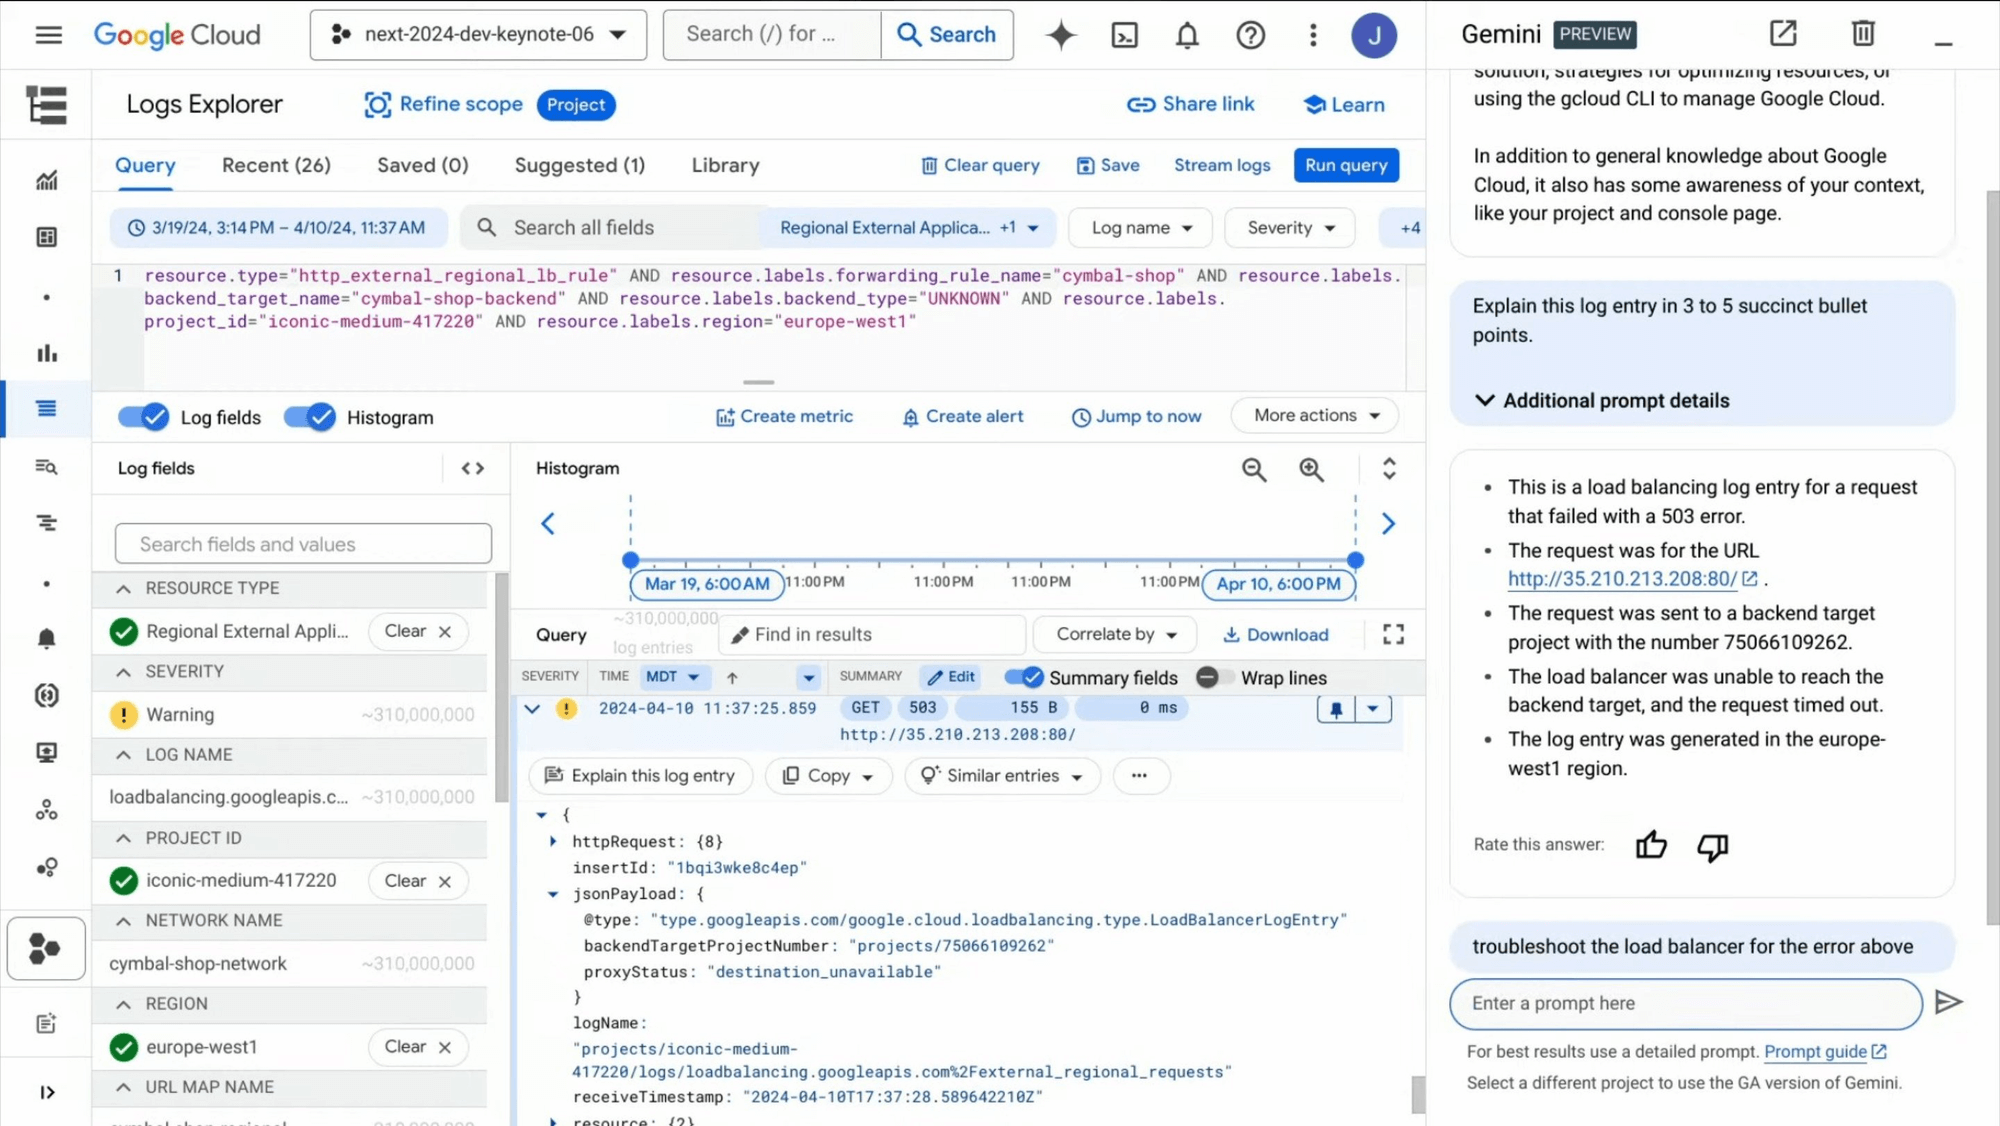
Task: Click the Gemini prompt input field
Action: click(1685, 1003)
